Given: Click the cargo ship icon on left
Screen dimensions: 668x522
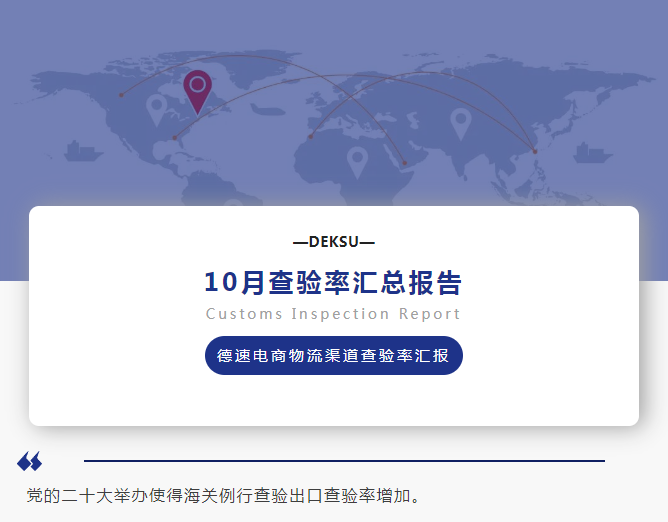Looking at the screenshot, I should pyautogui.click(x=83, y=152).
